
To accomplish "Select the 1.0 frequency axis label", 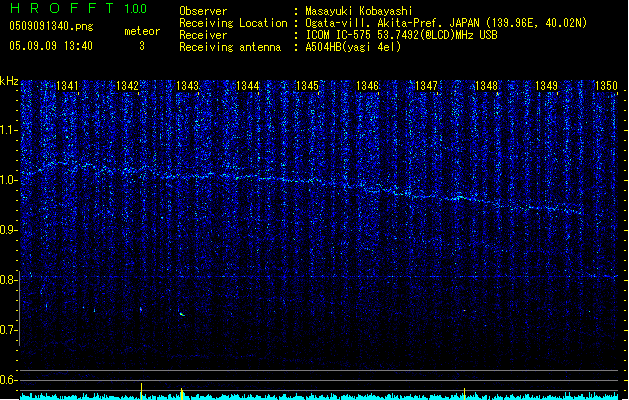I will (x=9, y=180).
